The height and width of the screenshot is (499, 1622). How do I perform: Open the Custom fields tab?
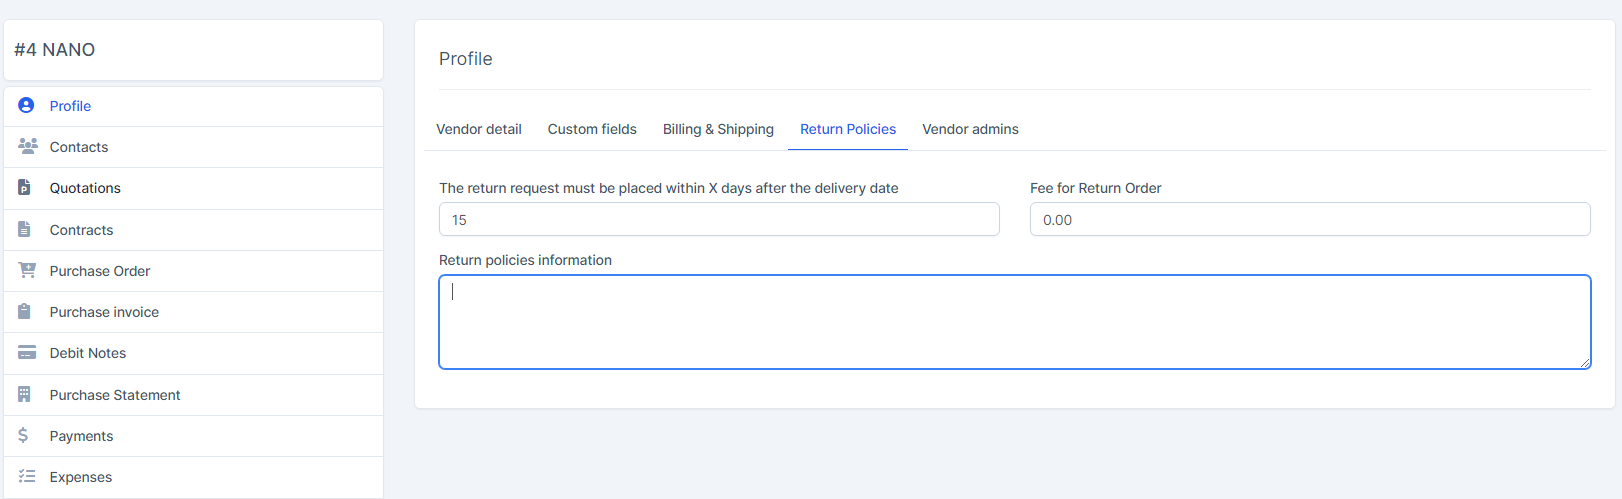[x=592, y=129]
